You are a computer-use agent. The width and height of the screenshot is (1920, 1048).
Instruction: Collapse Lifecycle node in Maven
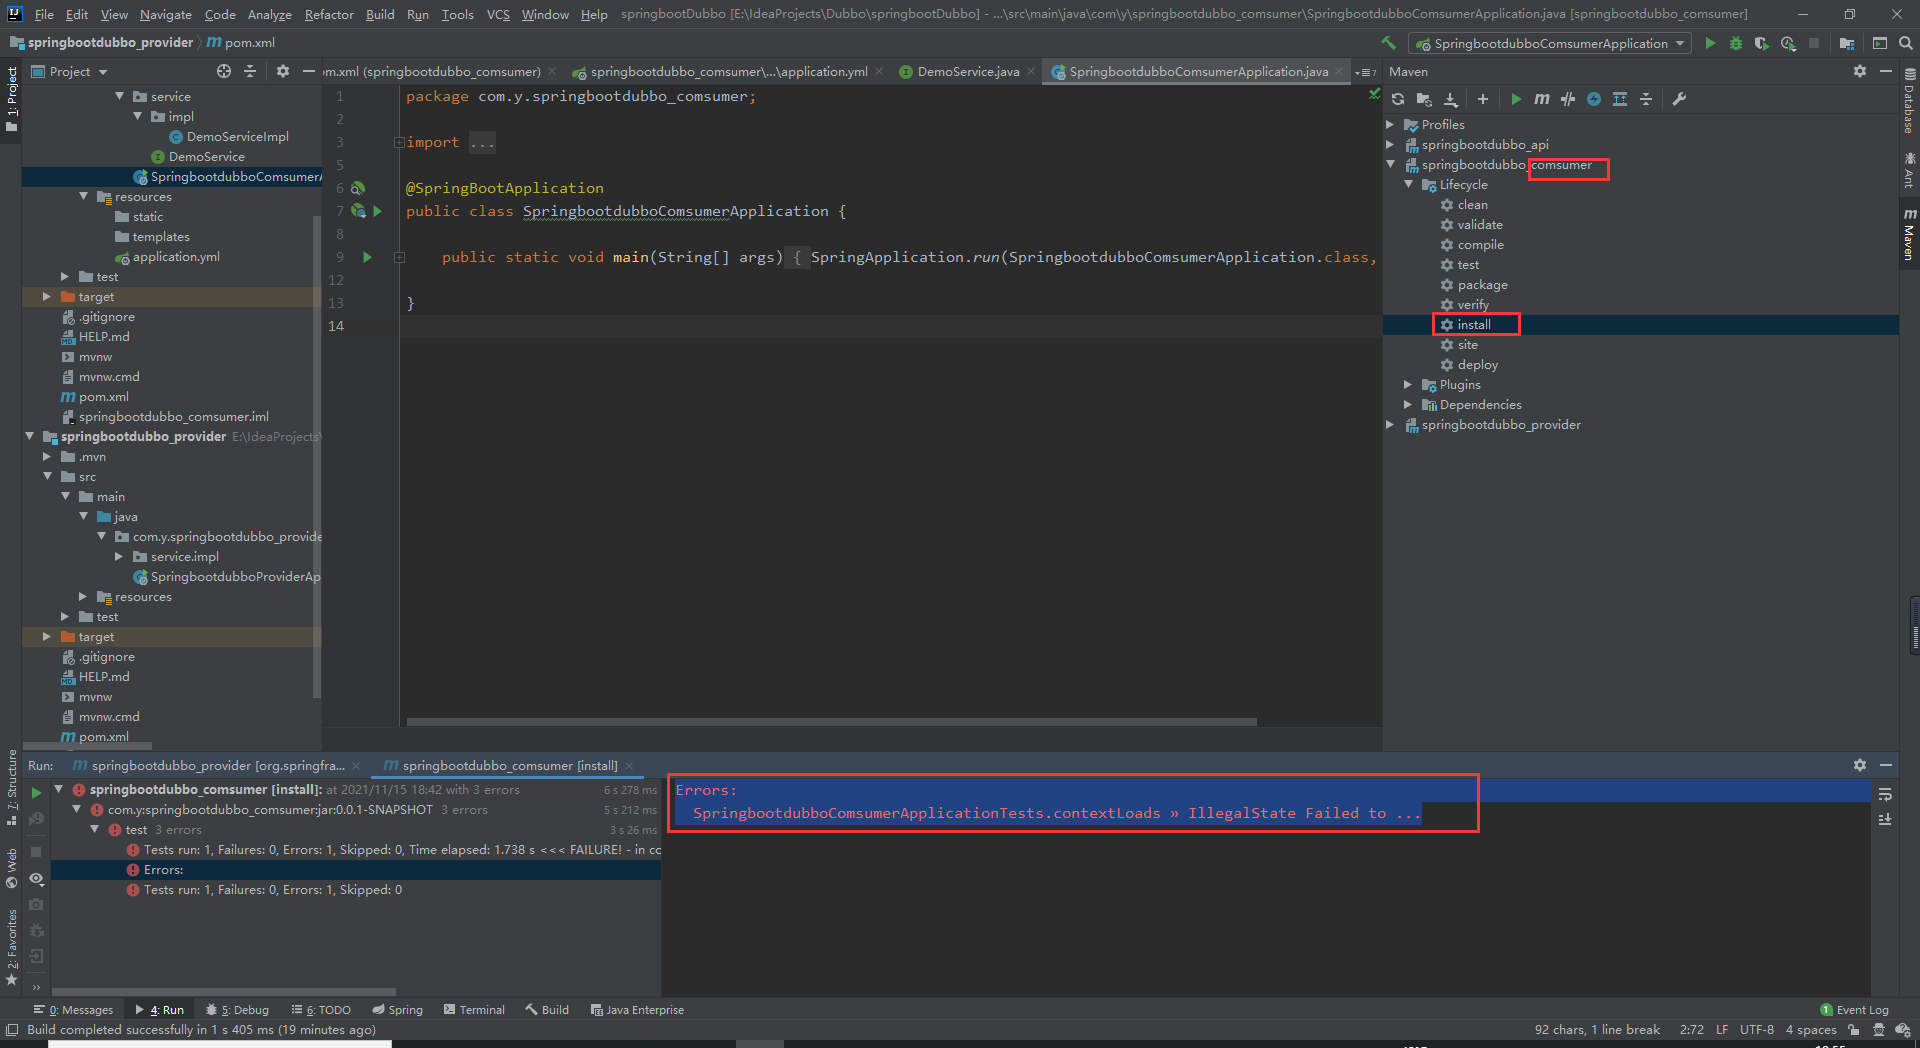coord(1409,185)
